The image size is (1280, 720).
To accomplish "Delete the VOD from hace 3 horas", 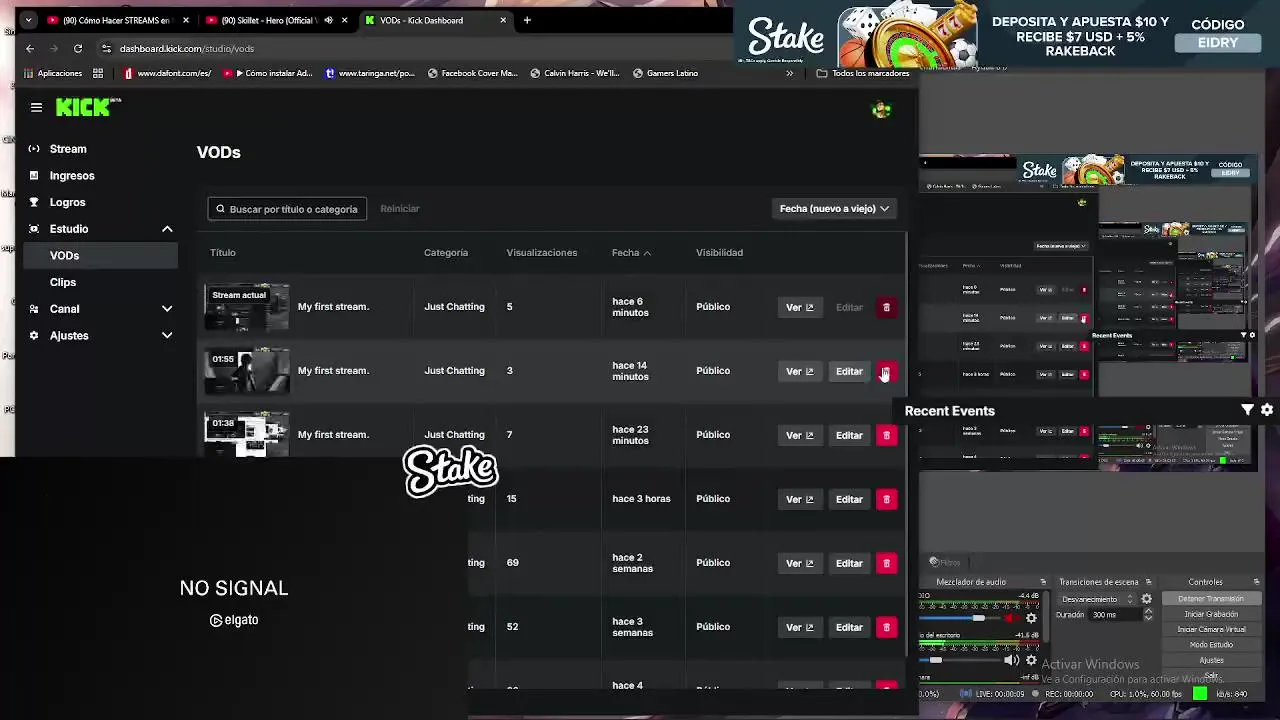I will tap(886, 499).
